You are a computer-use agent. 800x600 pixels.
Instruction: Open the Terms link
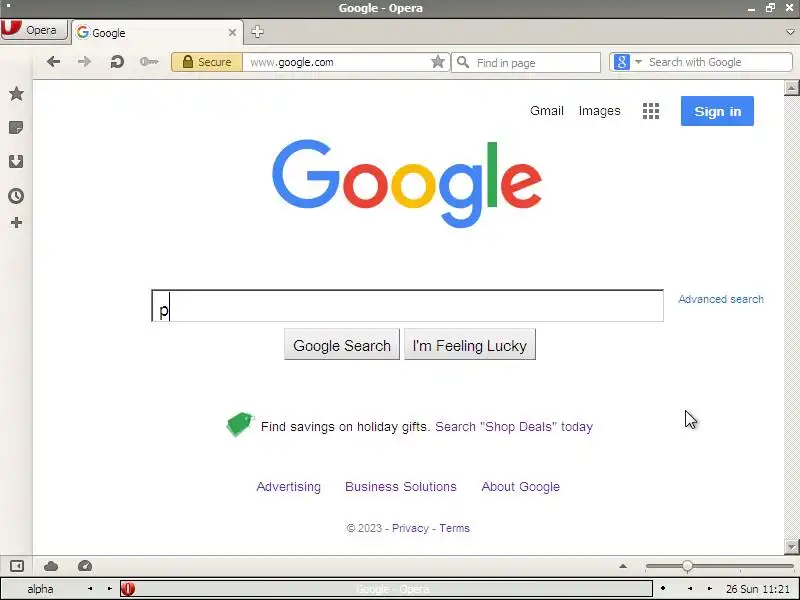pos(455,528)
